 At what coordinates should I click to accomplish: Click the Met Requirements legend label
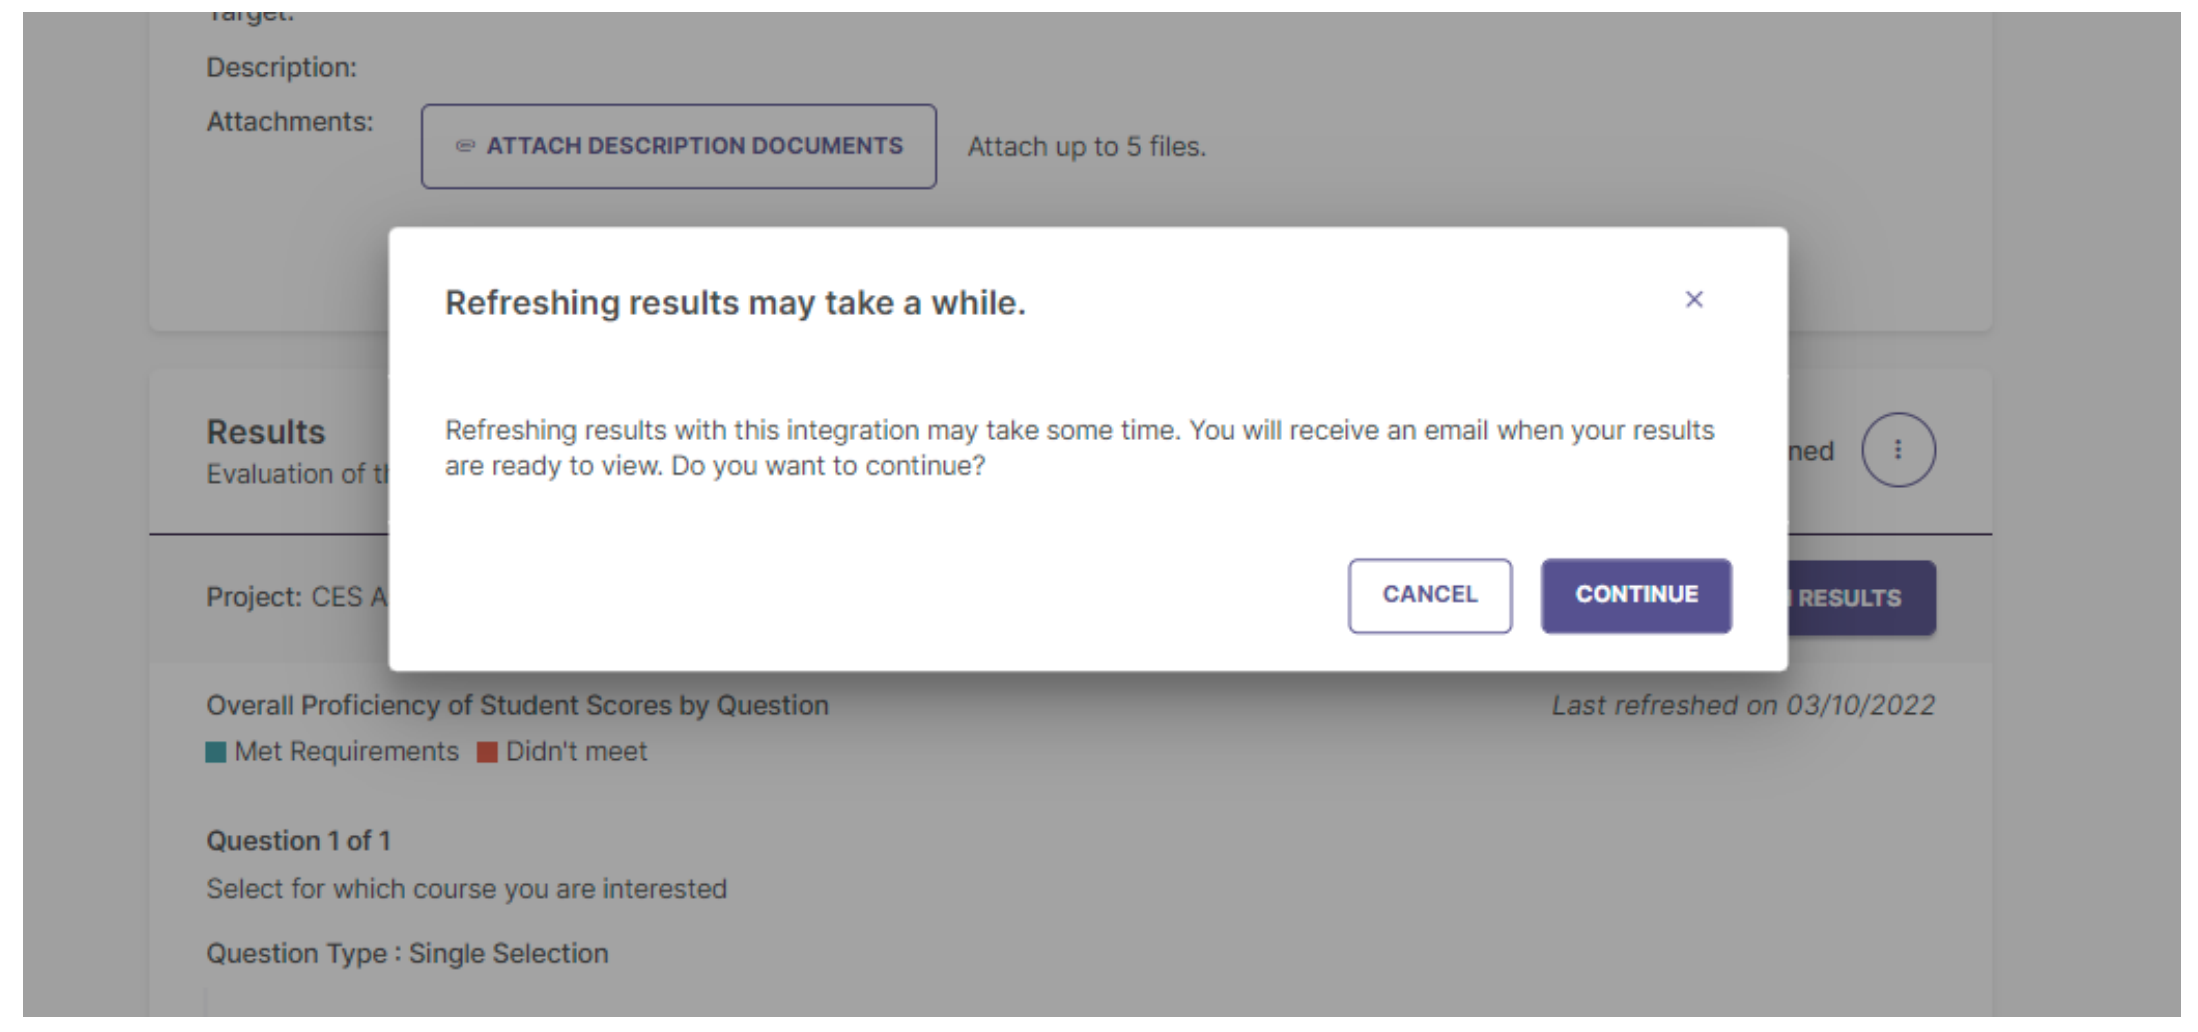pyautogui.click(x=346, y=751)
